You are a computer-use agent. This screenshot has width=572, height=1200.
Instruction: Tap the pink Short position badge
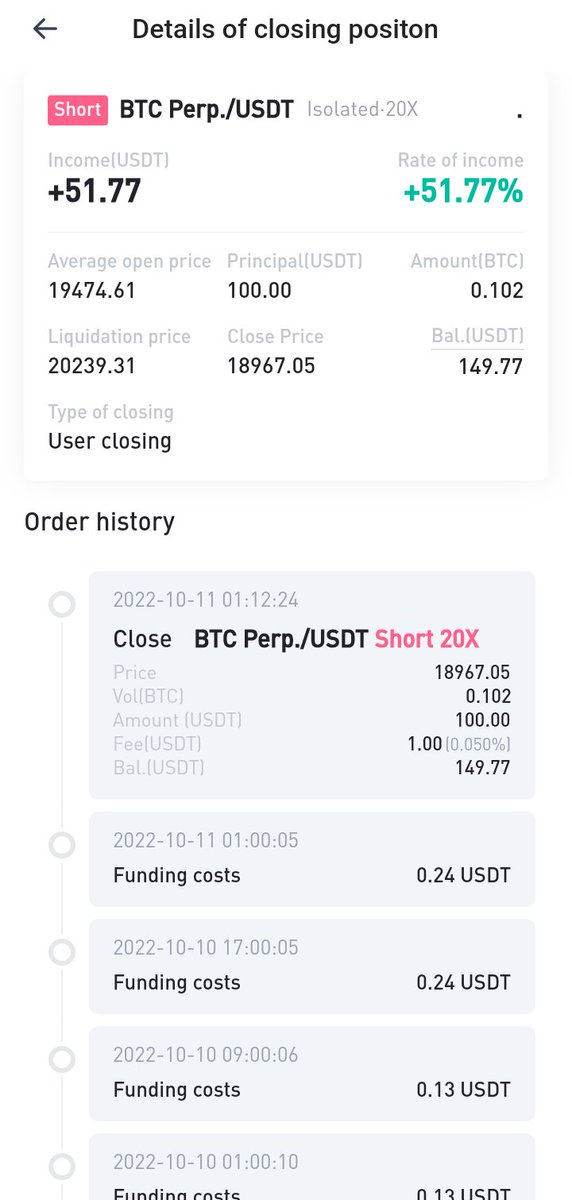[x=78, y=109]
